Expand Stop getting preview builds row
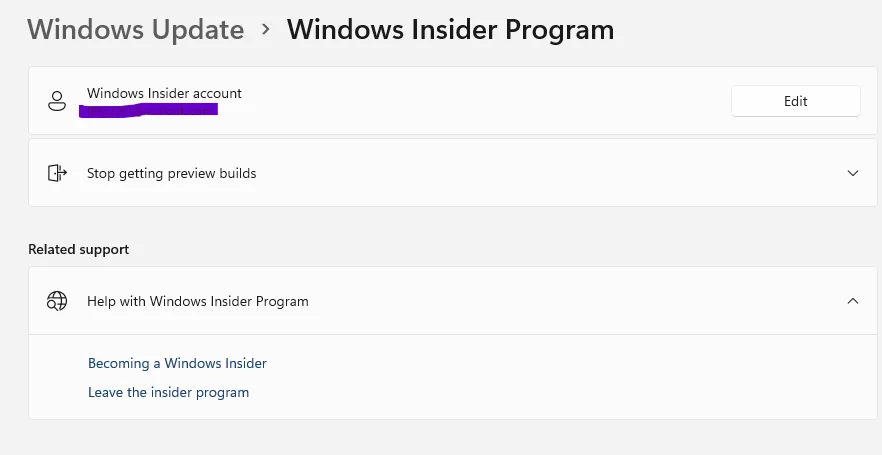Viewport: 882px width, 455px height. (452, 173)
